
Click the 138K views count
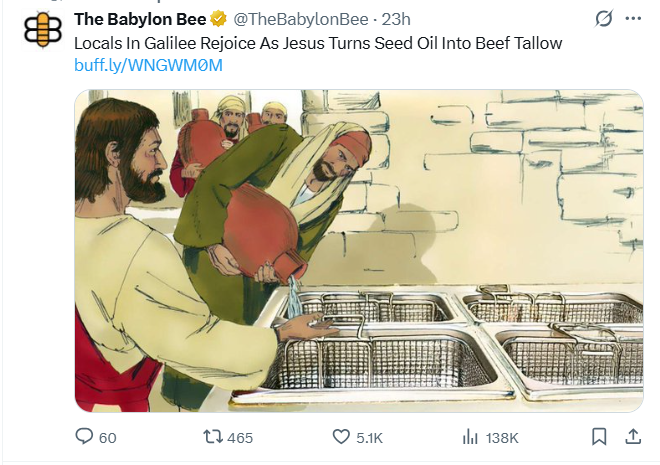pyautogui.click(x=501, y=438)
